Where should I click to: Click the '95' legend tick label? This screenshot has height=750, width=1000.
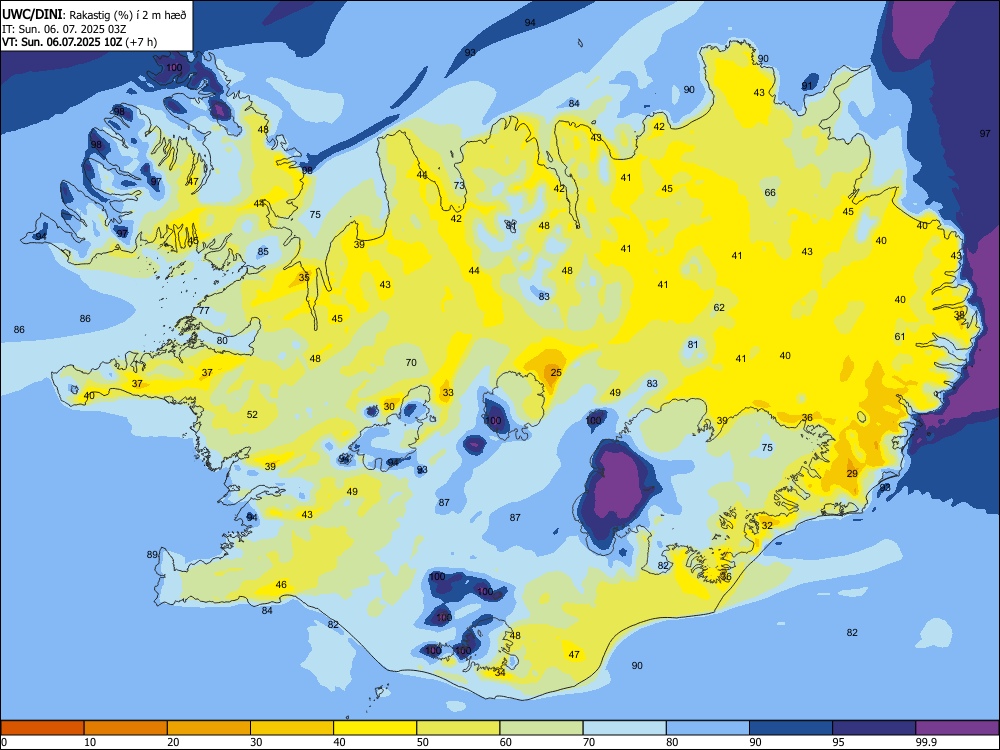(x=838, y=742)
